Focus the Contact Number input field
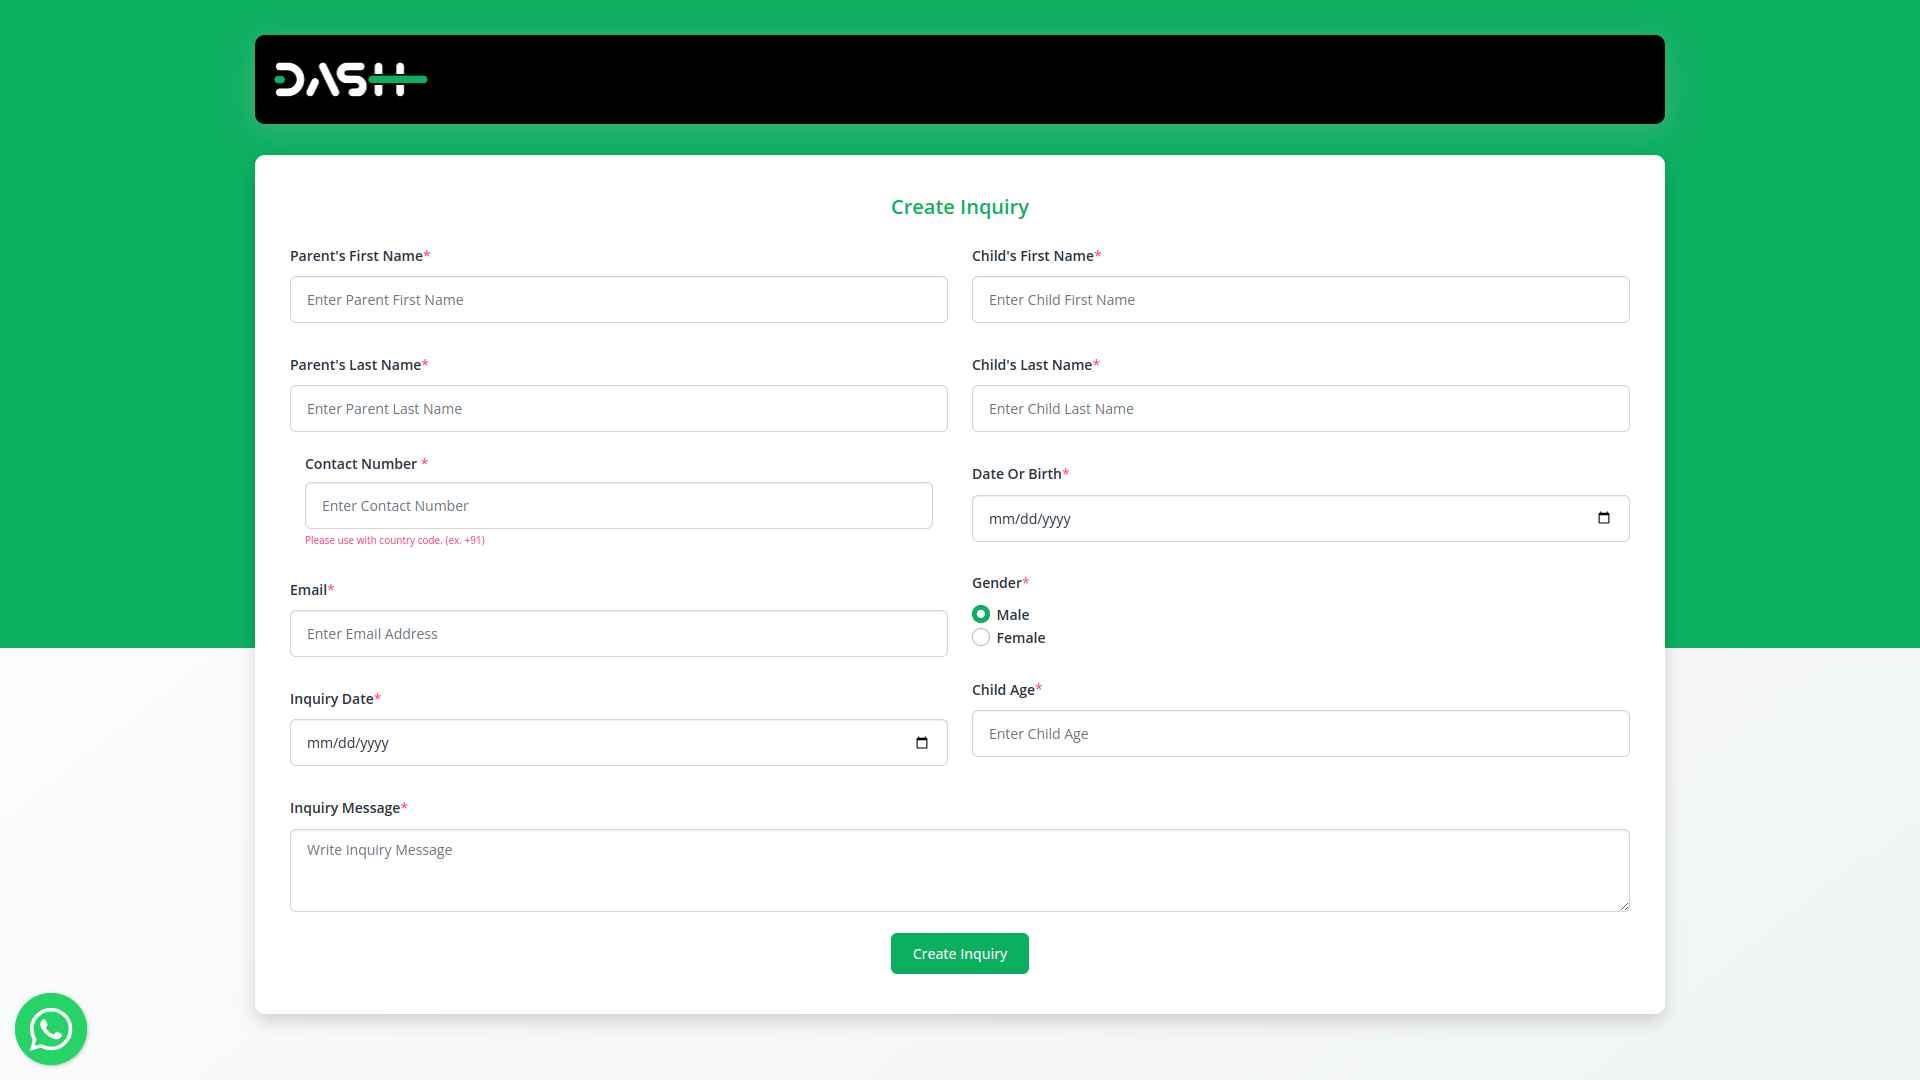Image resolution: width=1920 pixels, height=1080 pixels. [618, 506]
